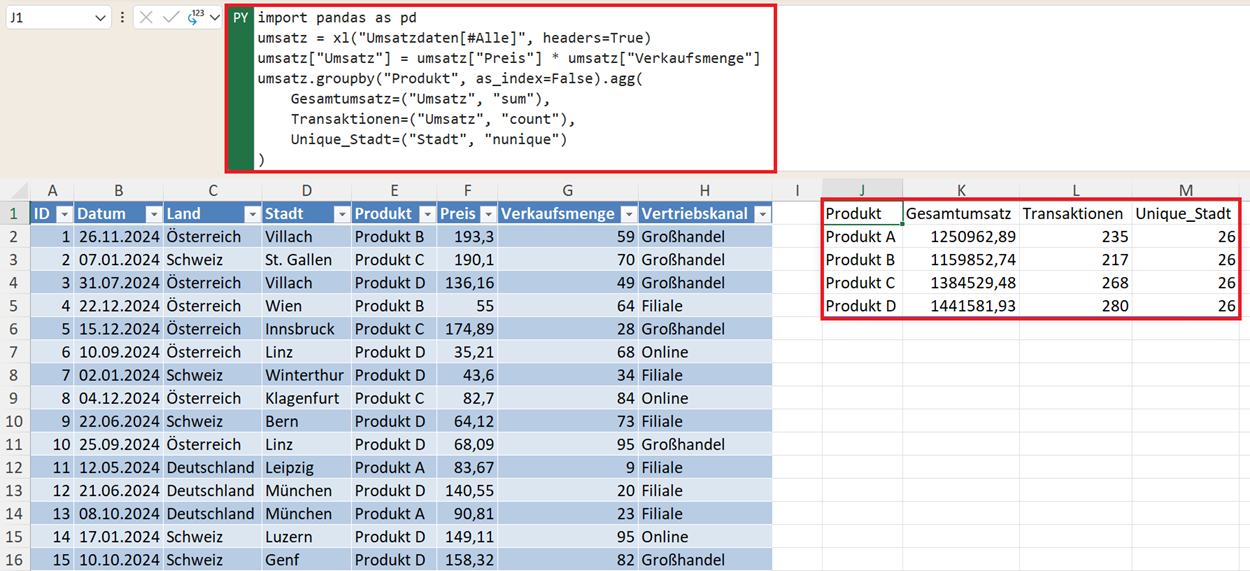Click the Name Box showing J1
The image size is (1250, 571).
tap(48, 18)
